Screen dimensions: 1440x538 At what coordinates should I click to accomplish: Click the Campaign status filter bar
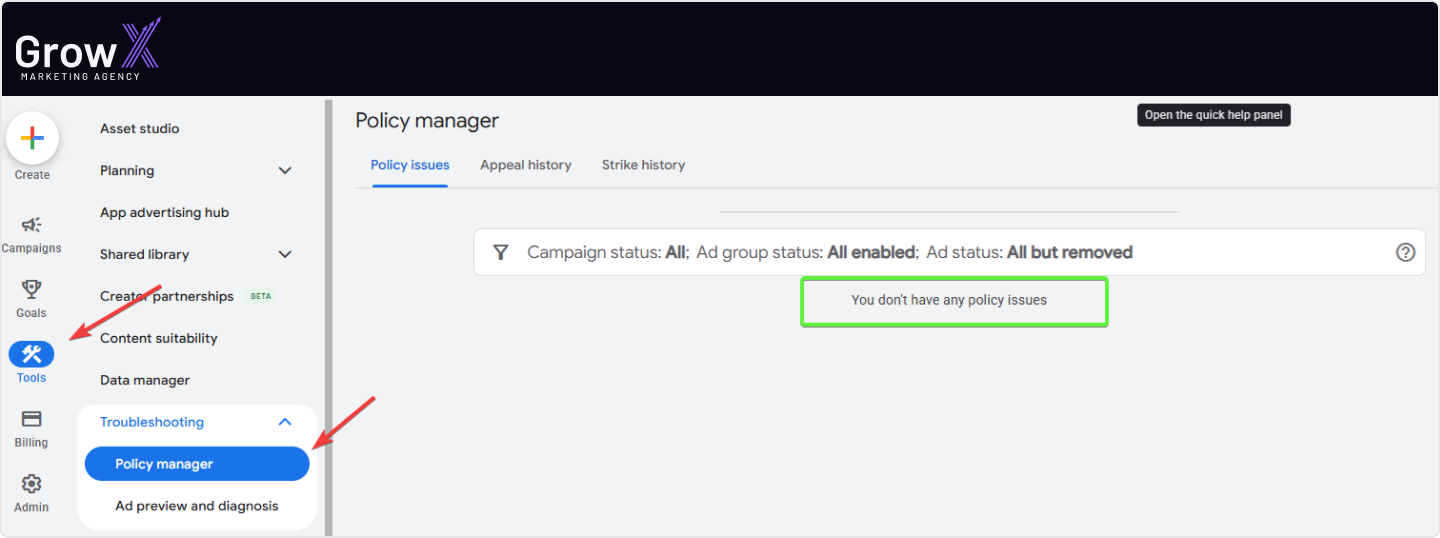[949, 252]
